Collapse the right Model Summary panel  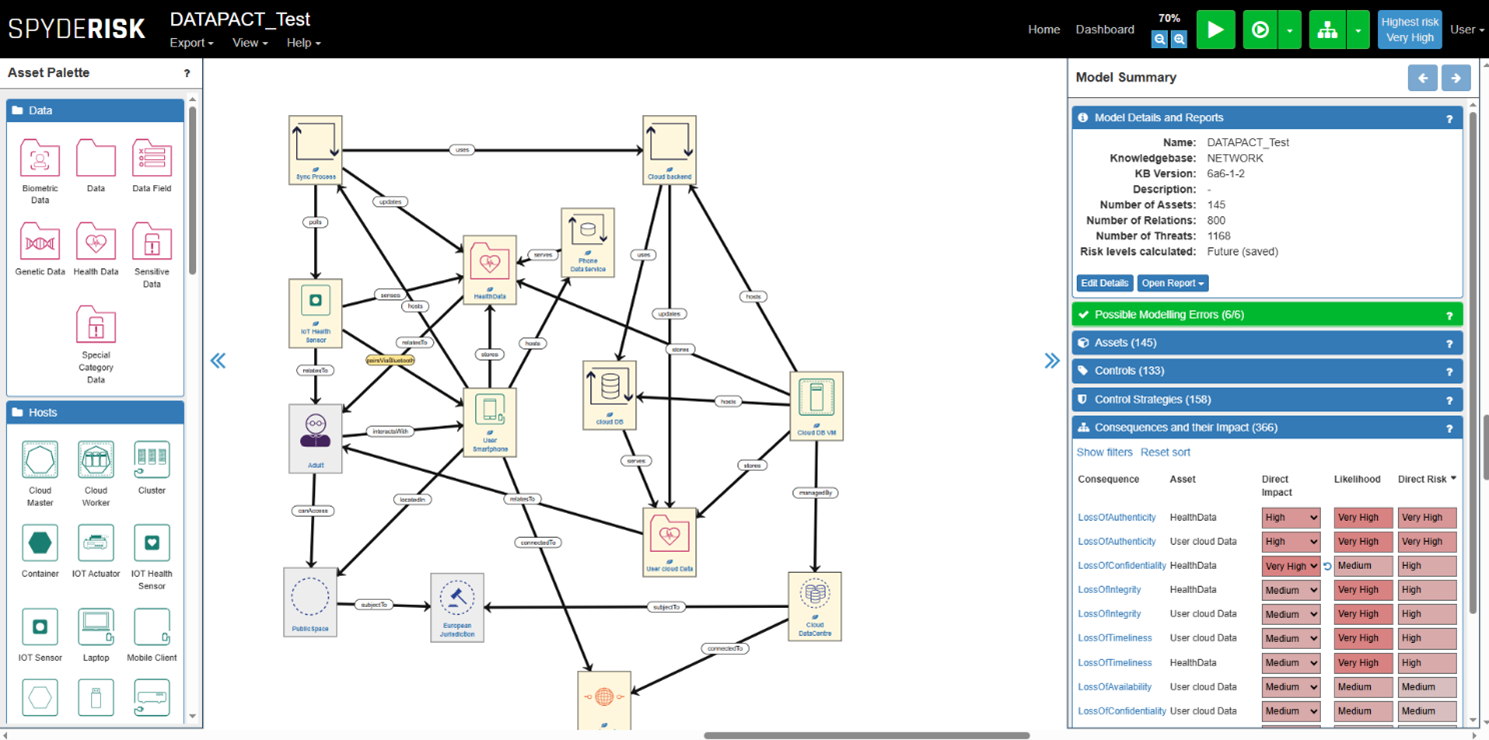(1051, 361)
